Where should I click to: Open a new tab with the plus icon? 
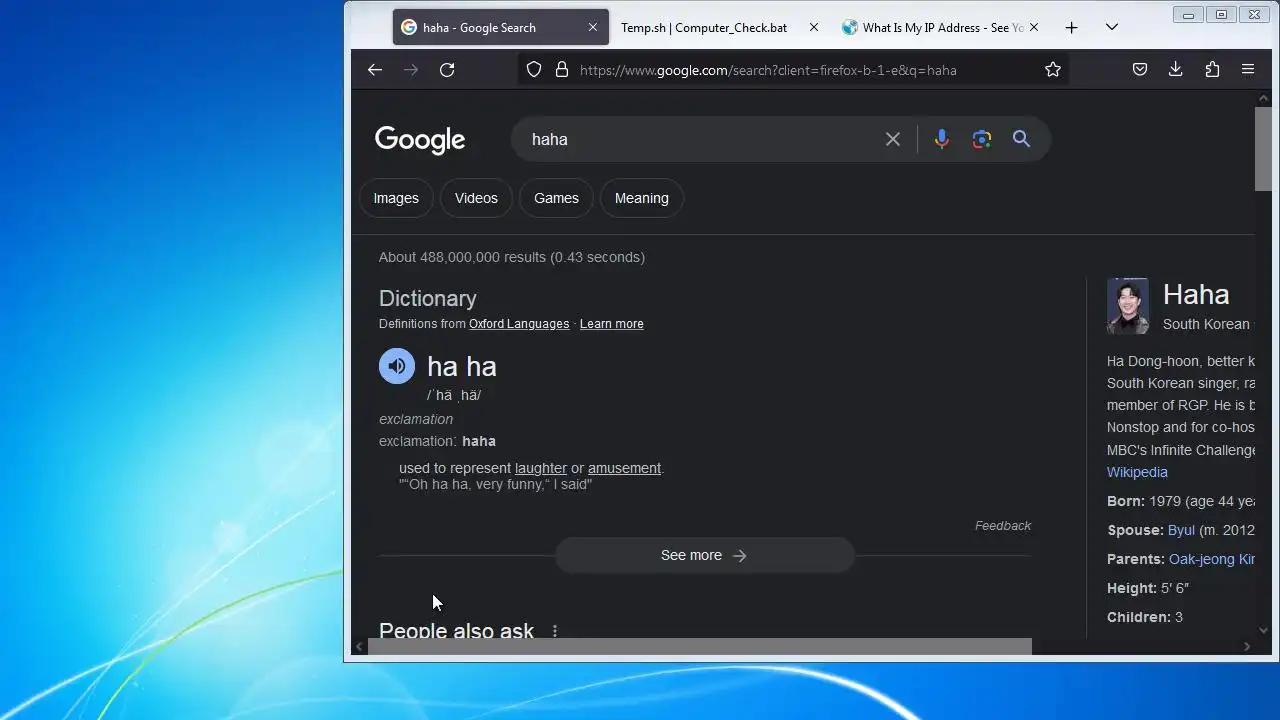[x=1071, y=28]
